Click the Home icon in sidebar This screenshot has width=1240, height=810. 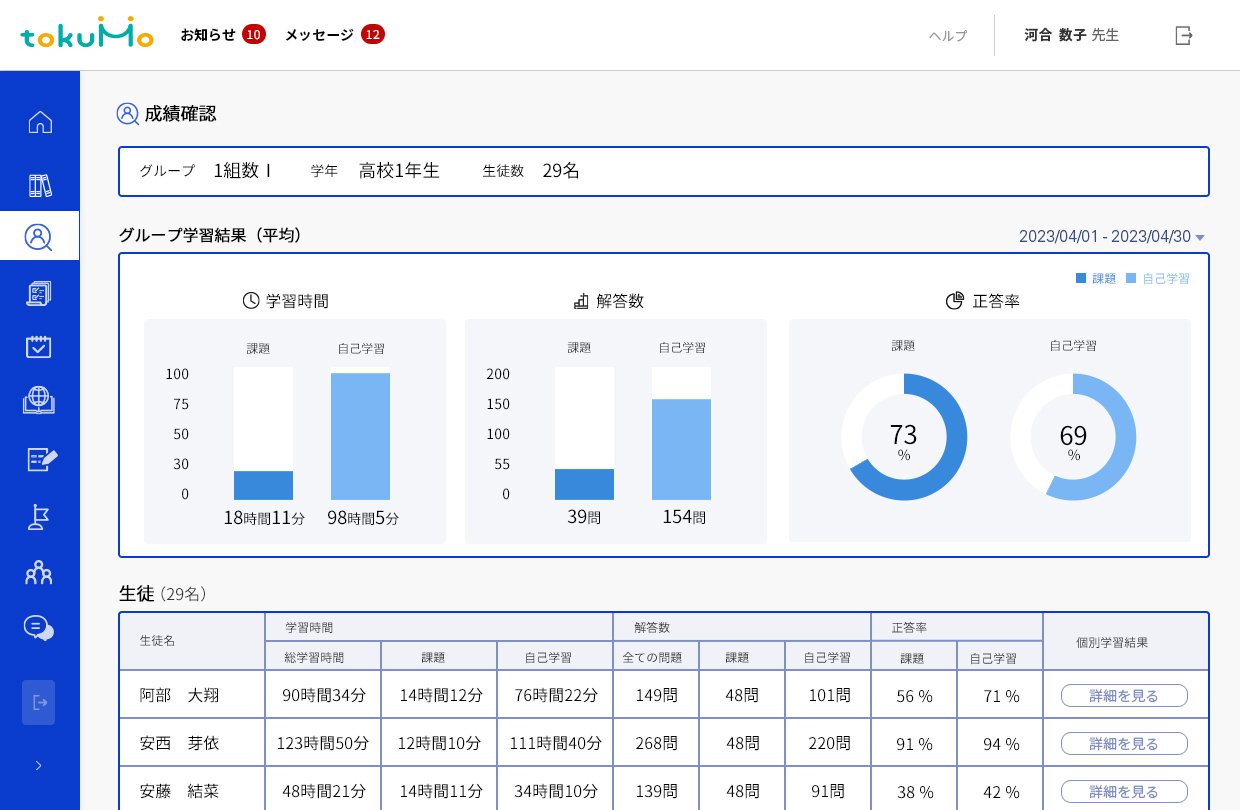coord(40,122)
